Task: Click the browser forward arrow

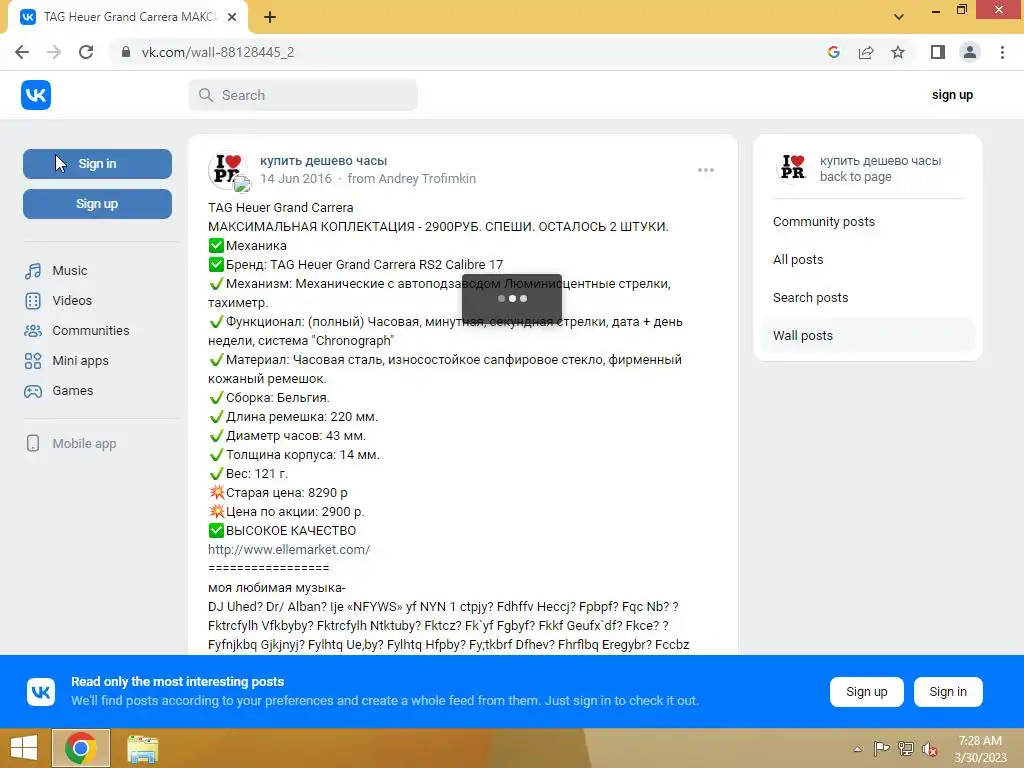Action: 54,52
